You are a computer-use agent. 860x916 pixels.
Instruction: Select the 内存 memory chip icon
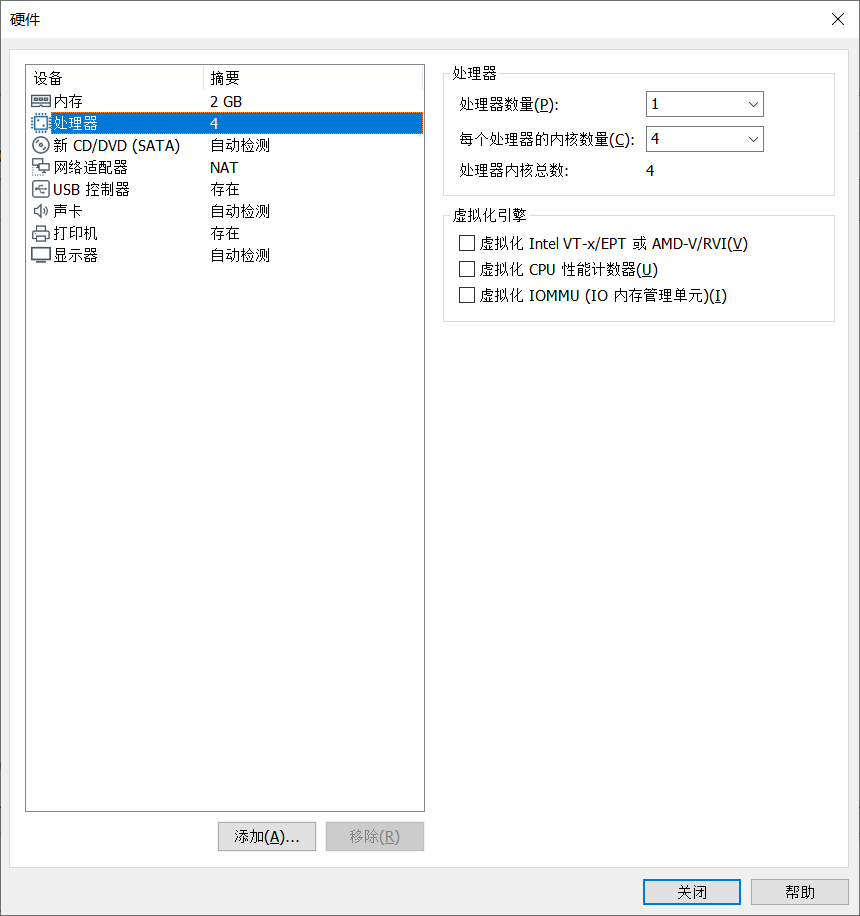tap(40, 101)
